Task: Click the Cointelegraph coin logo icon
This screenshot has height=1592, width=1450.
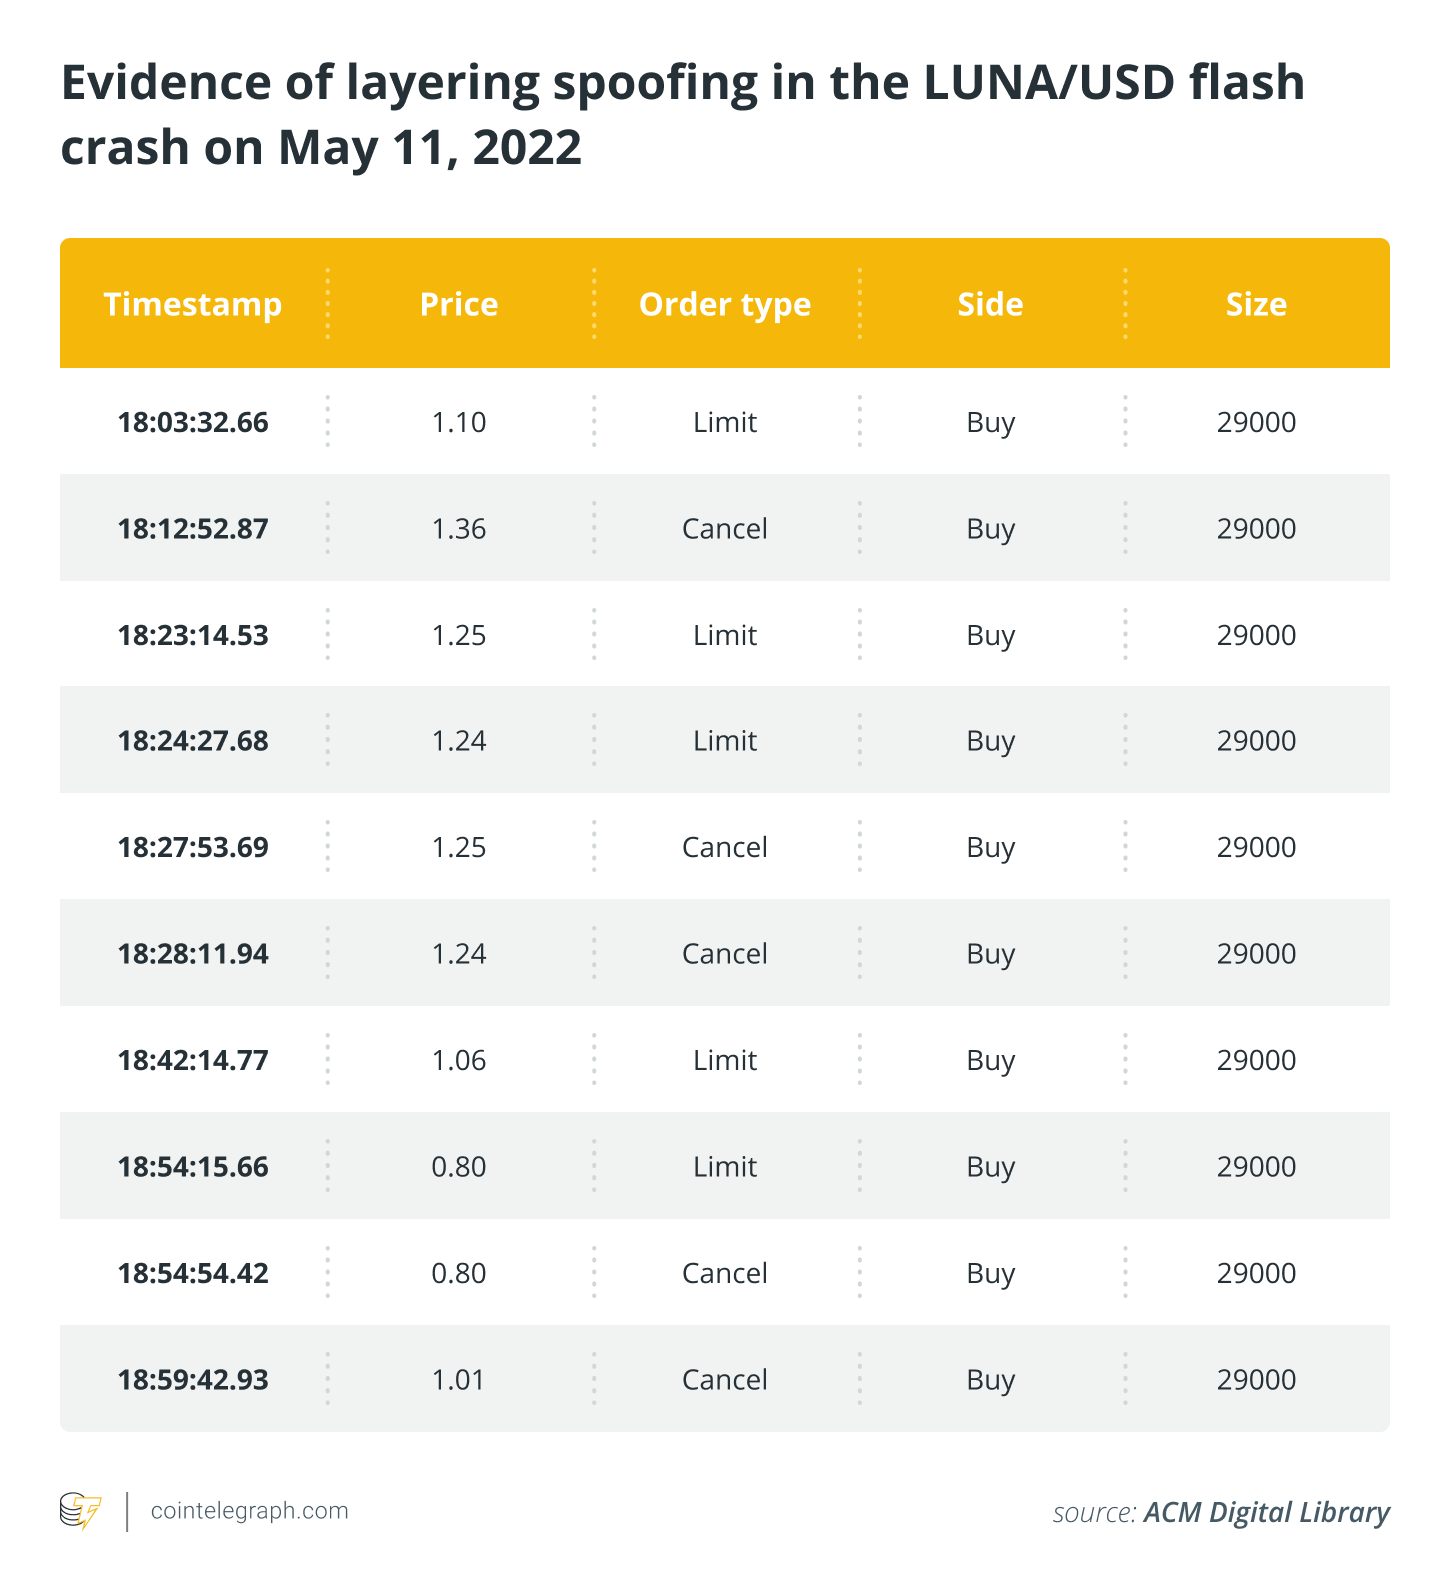Action: [x=81, y=1511]
